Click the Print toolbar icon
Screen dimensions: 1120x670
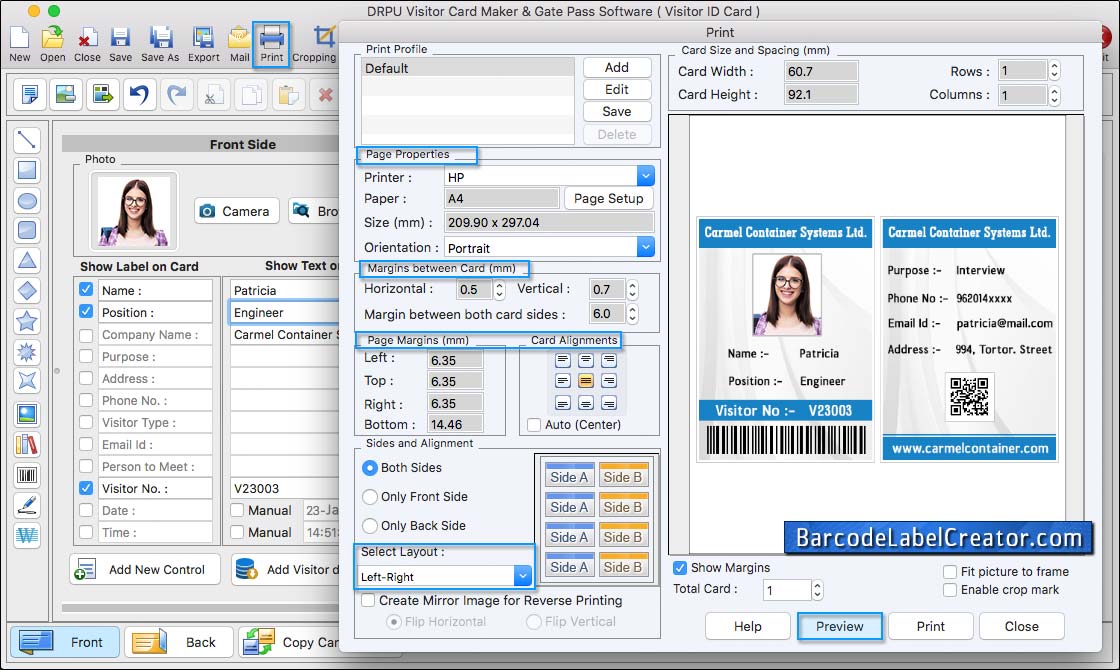tap(271, 44)
